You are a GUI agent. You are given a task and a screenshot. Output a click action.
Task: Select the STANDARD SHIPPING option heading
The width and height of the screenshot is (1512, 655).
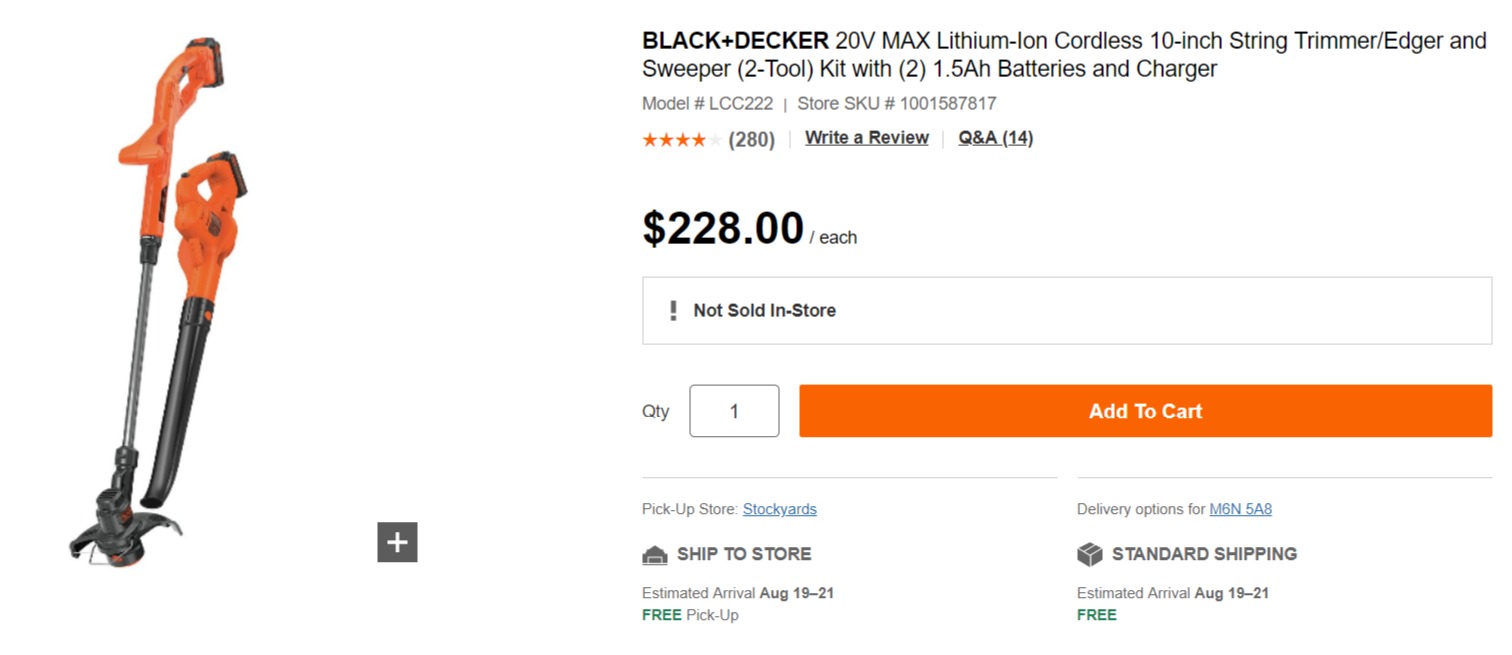(1204, 554)
